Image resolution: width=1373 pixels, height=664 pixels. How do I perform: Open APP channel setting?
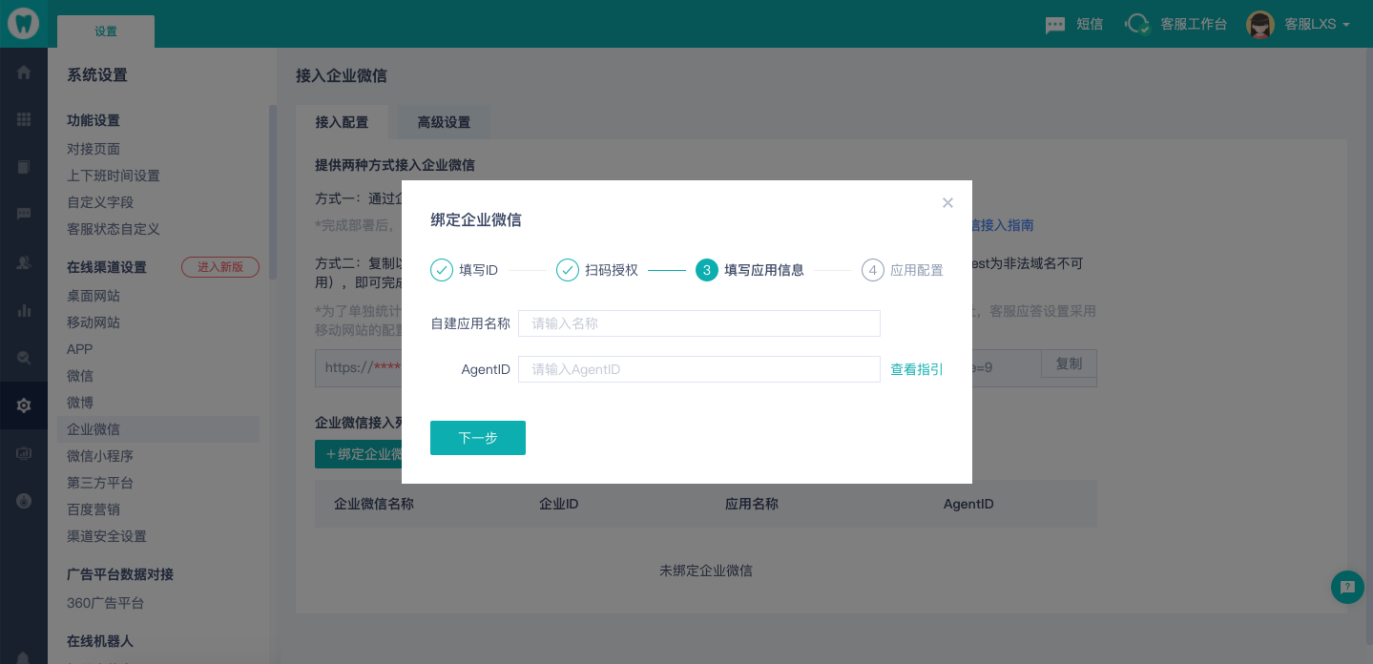(x=80, y=349)
